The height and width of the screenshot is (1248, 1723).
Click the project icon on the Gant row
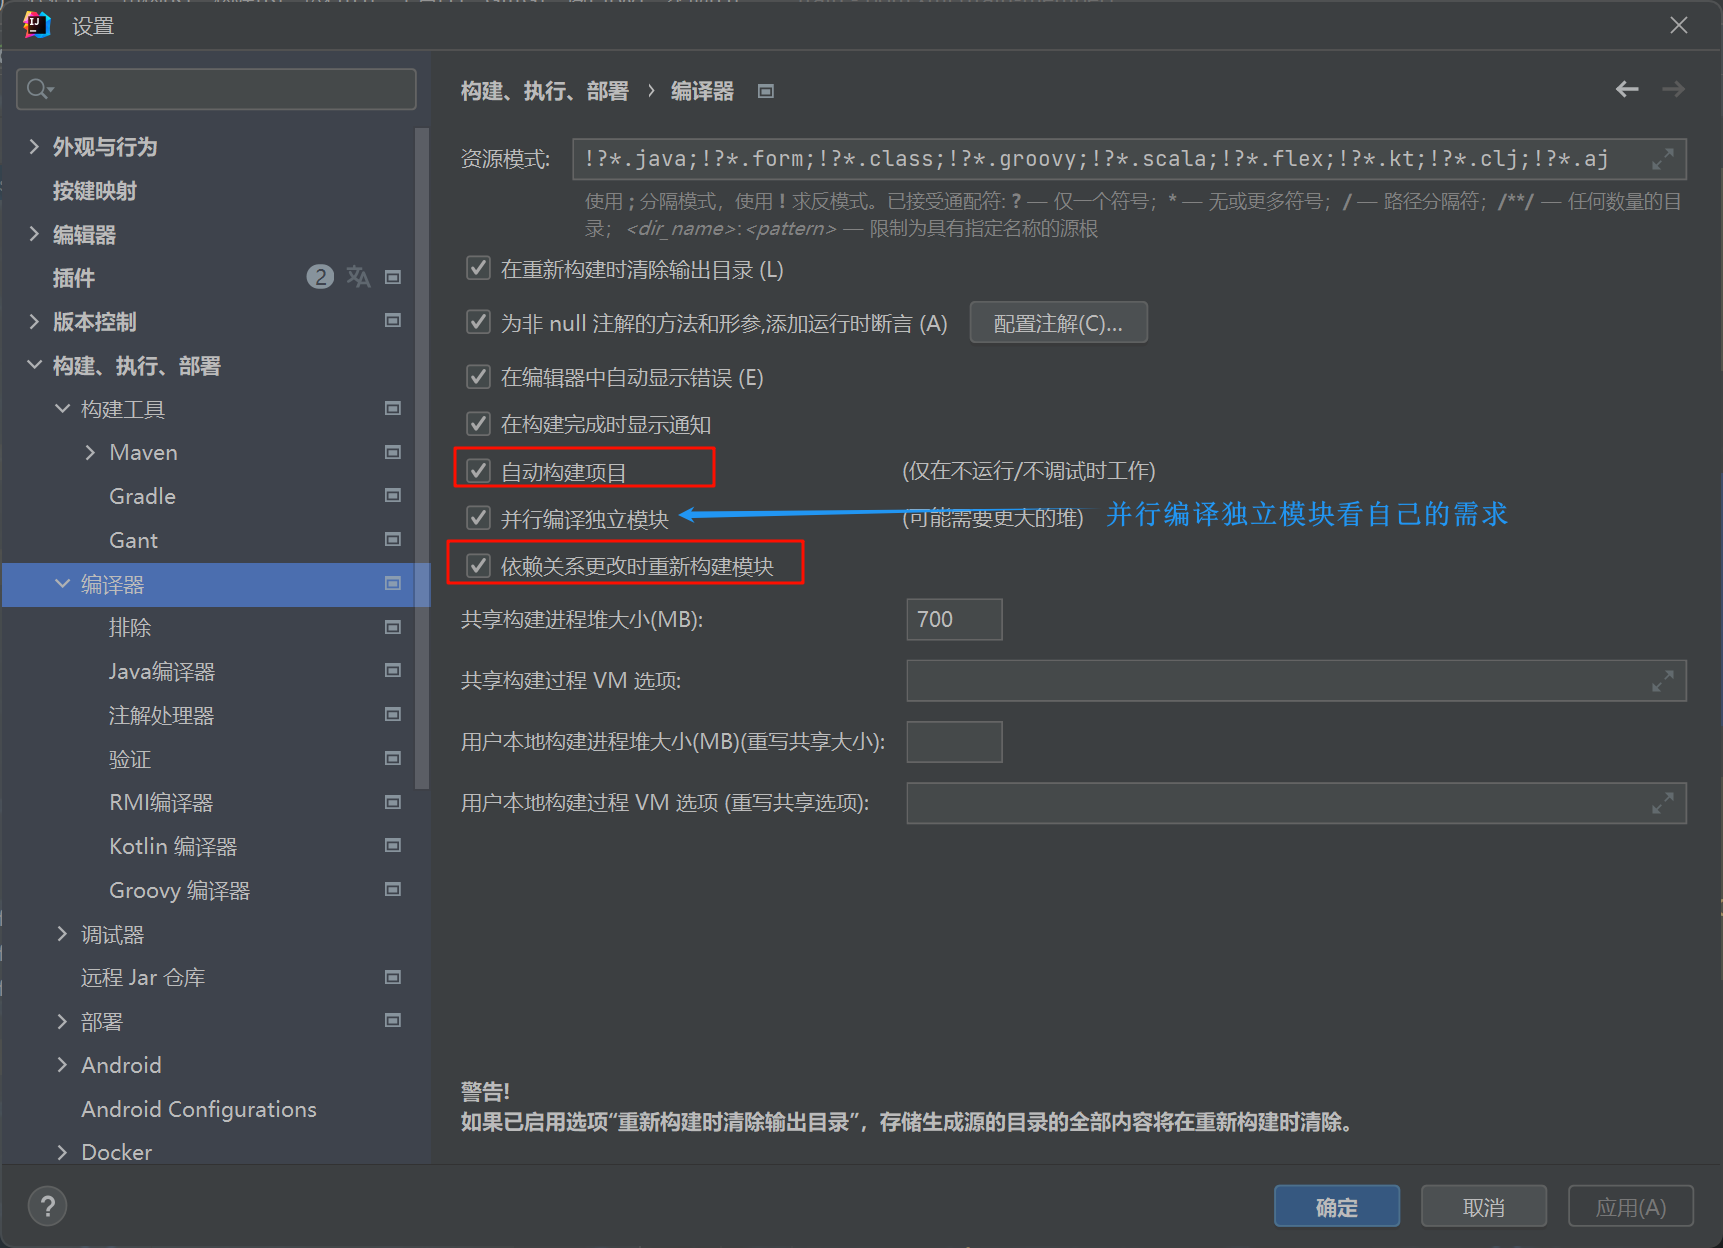(x=393, y=539)
